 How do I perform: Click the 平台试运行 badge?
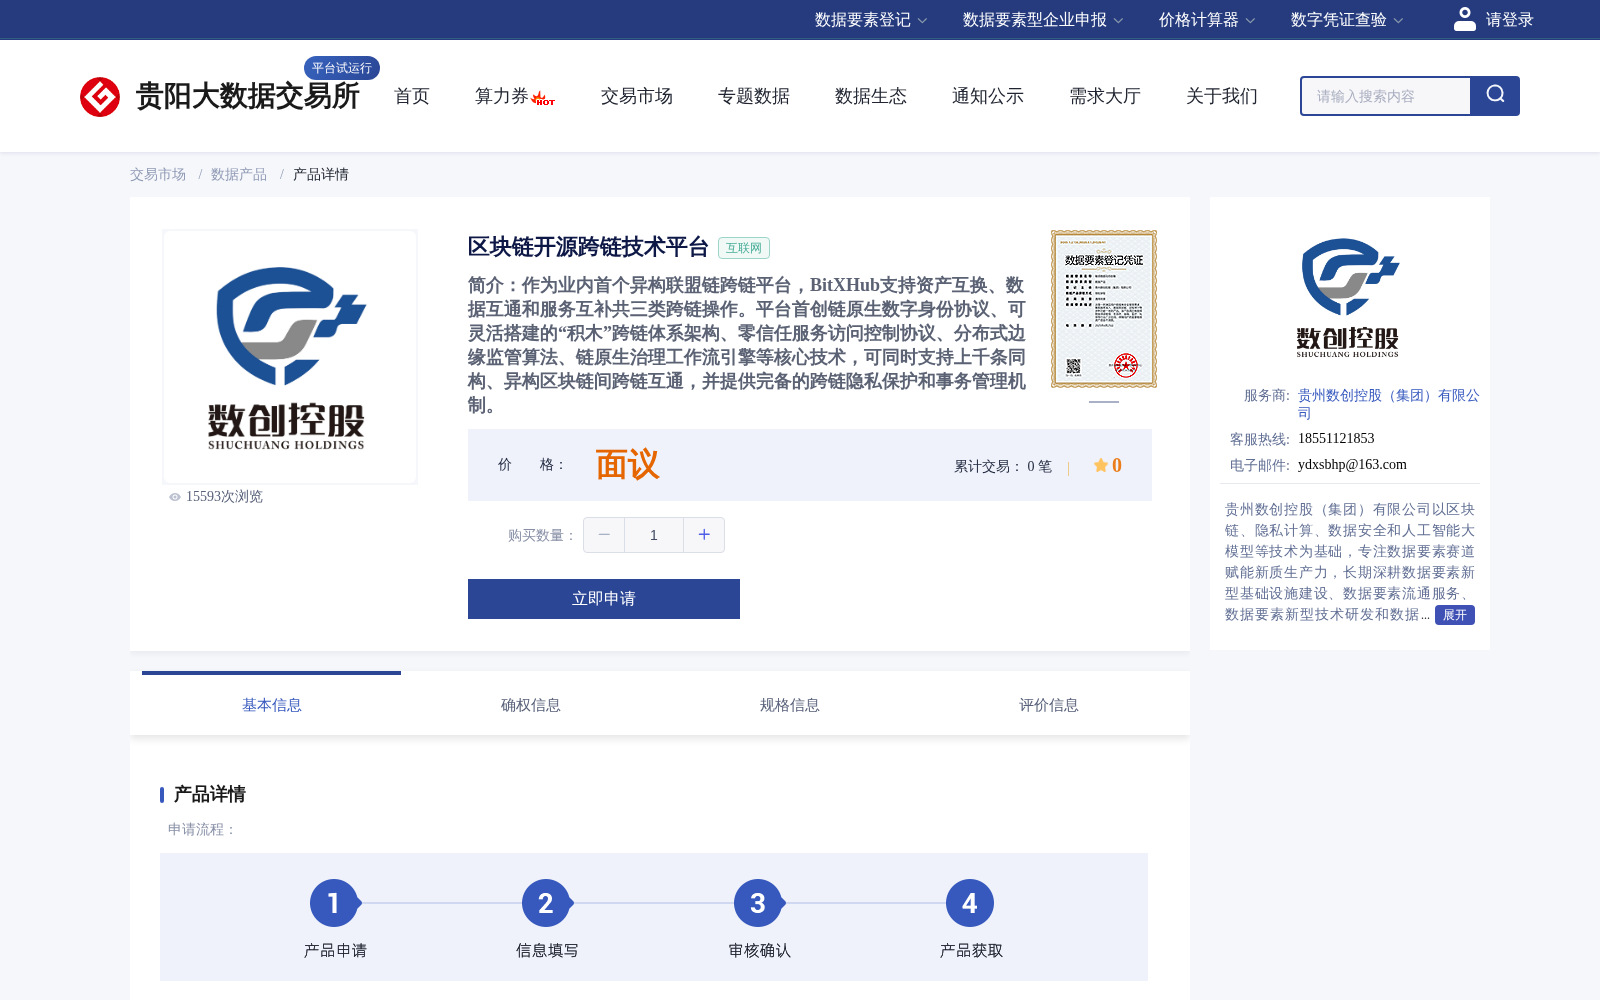point(342,68)
